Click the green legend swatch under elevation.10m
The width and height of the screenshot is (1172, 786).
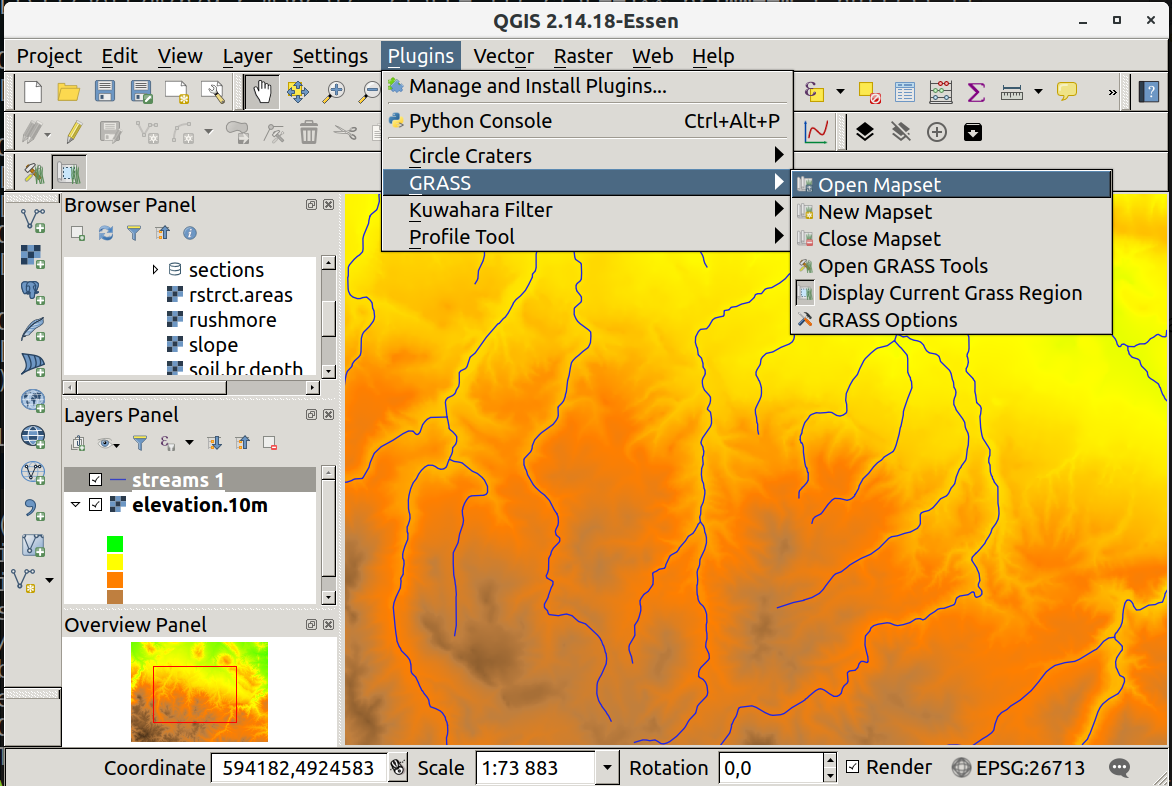pos(114,544)
